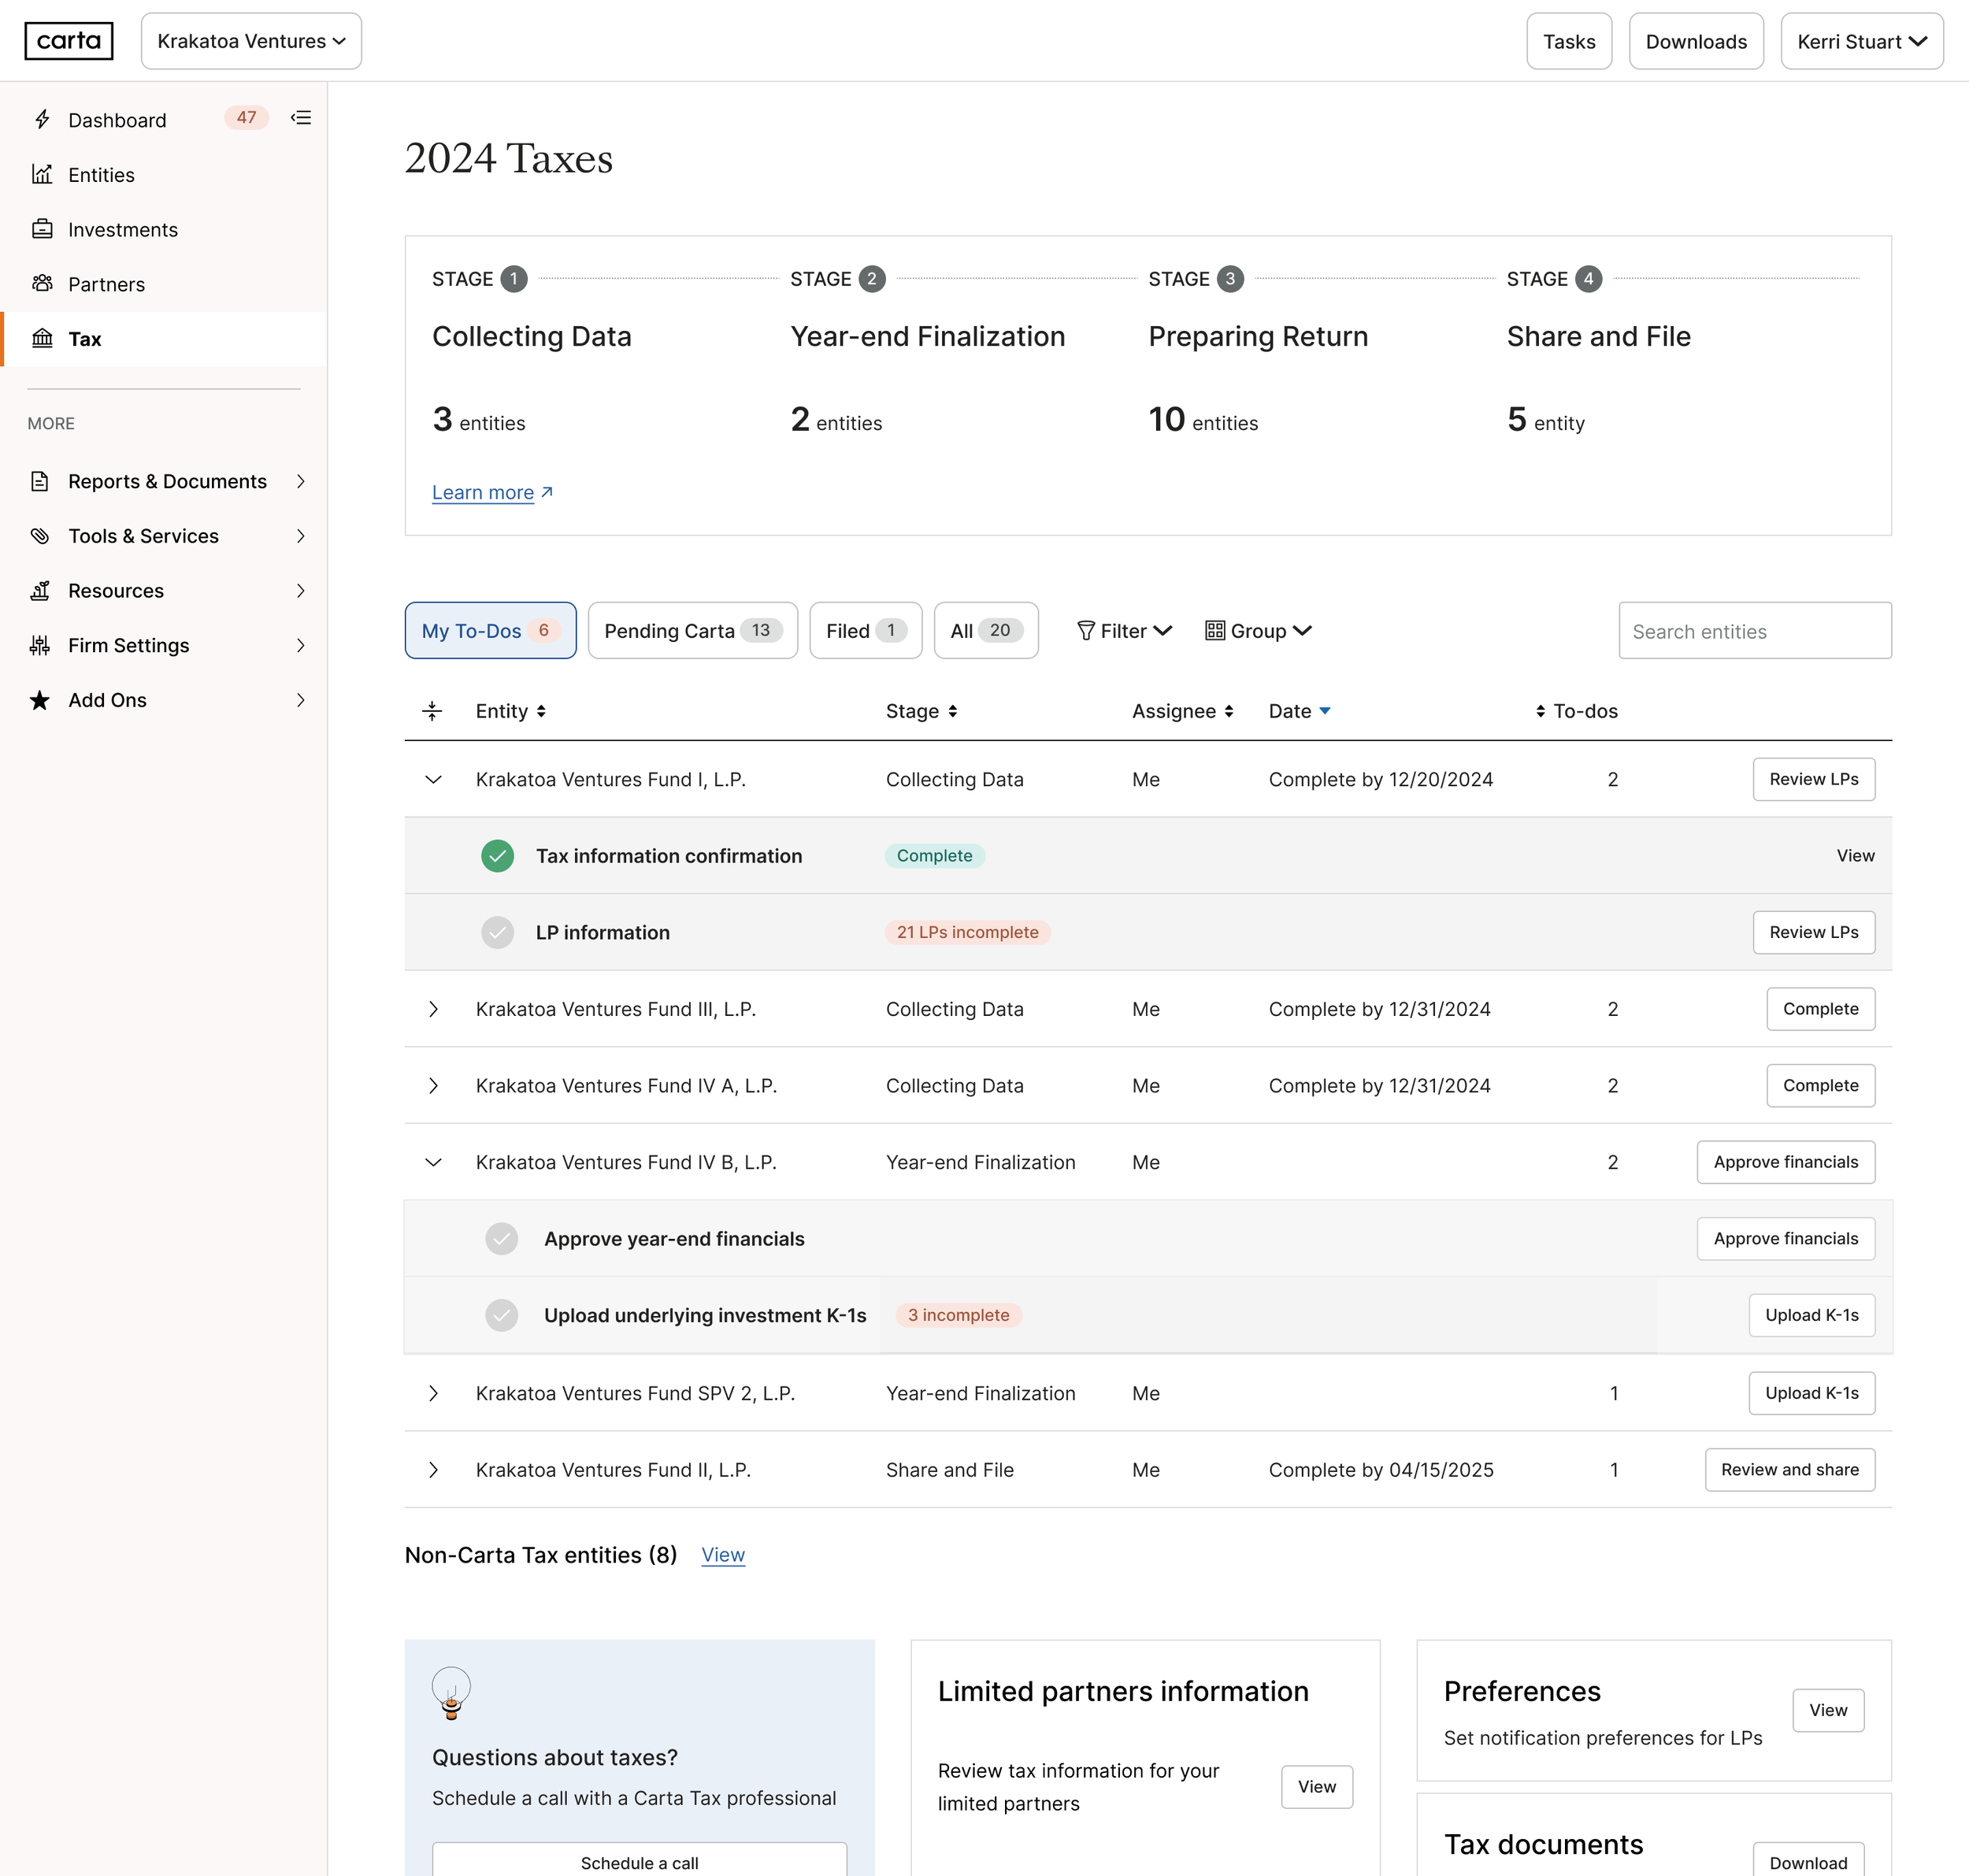Switch to the Pending Carta tab

tap(692, 631)
